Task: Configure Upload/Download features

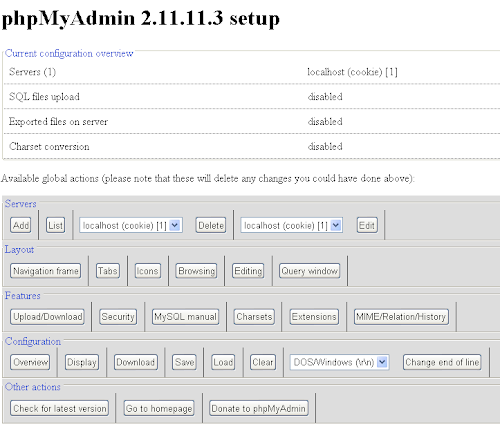Action: (47, 317)
